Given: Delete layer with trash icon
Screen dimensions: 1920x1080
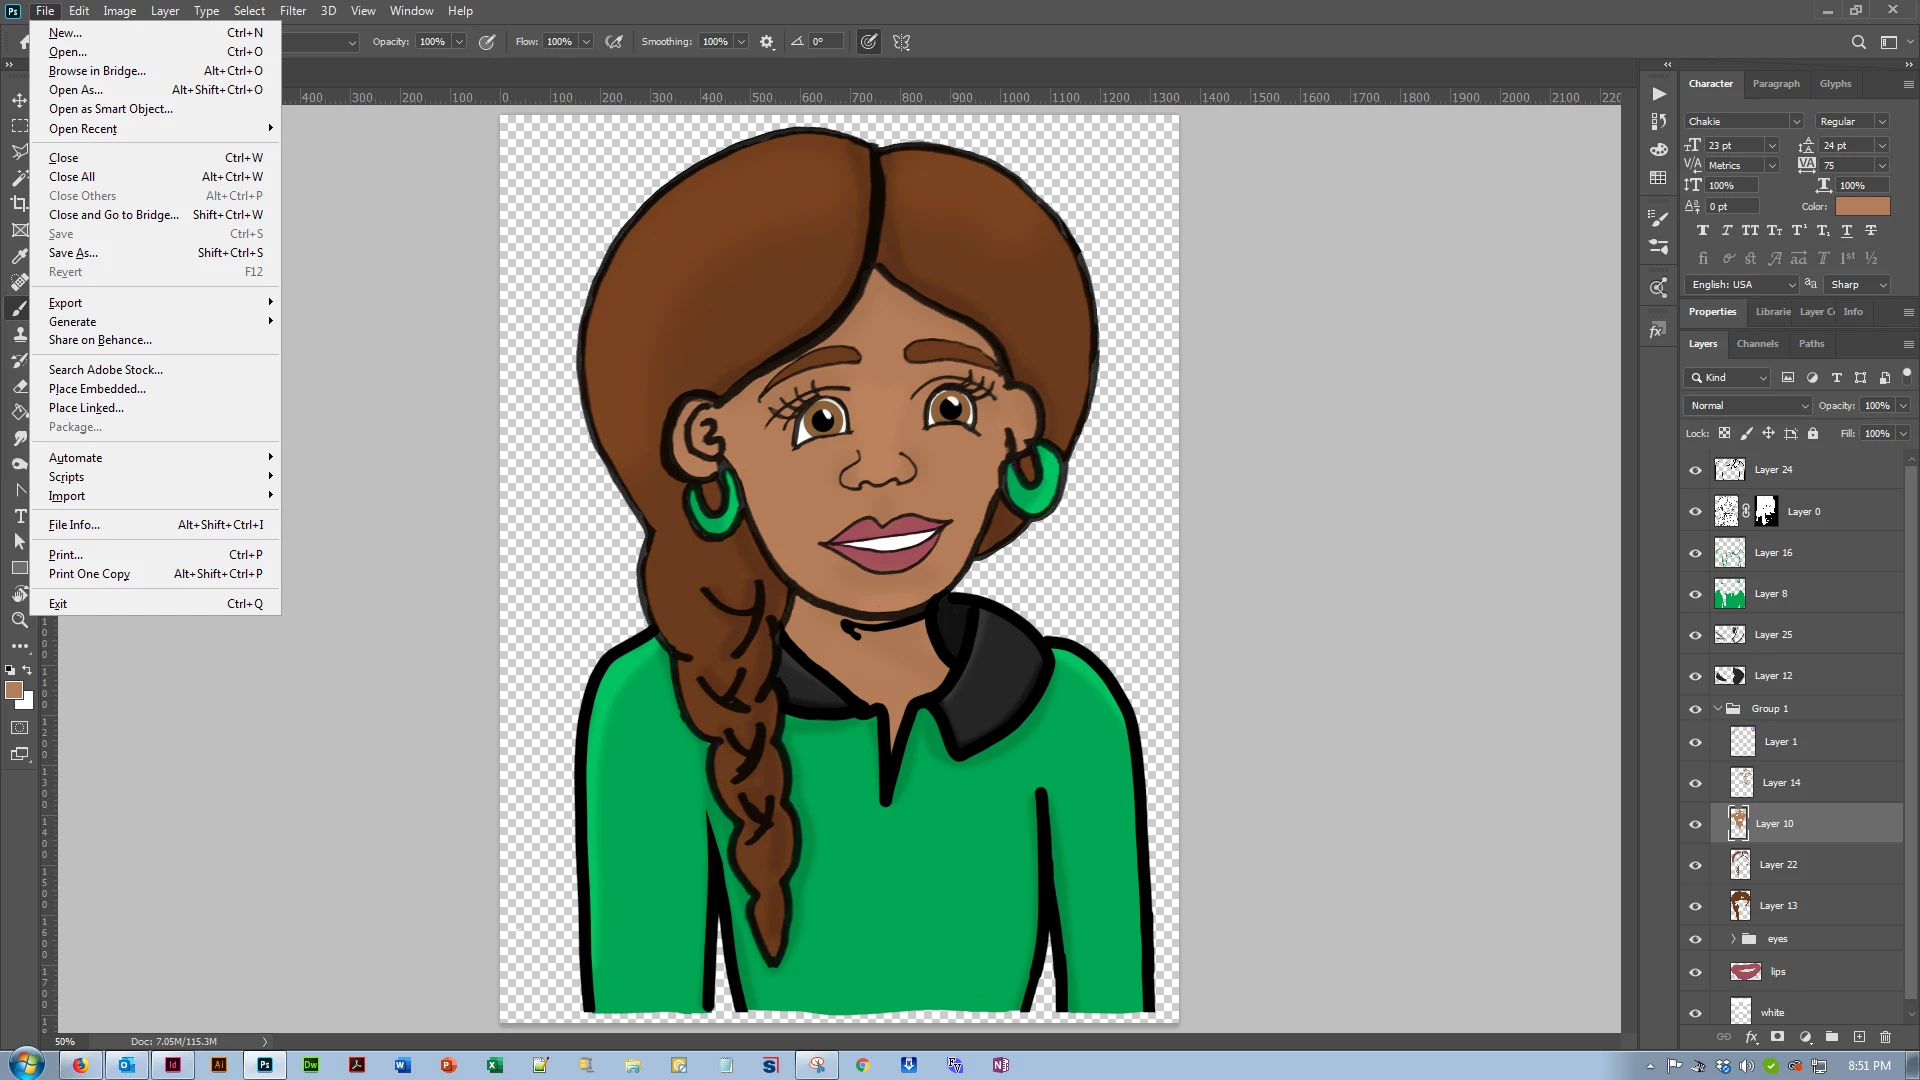Looking at the screenshot, I should (x=1886, y=1037).
